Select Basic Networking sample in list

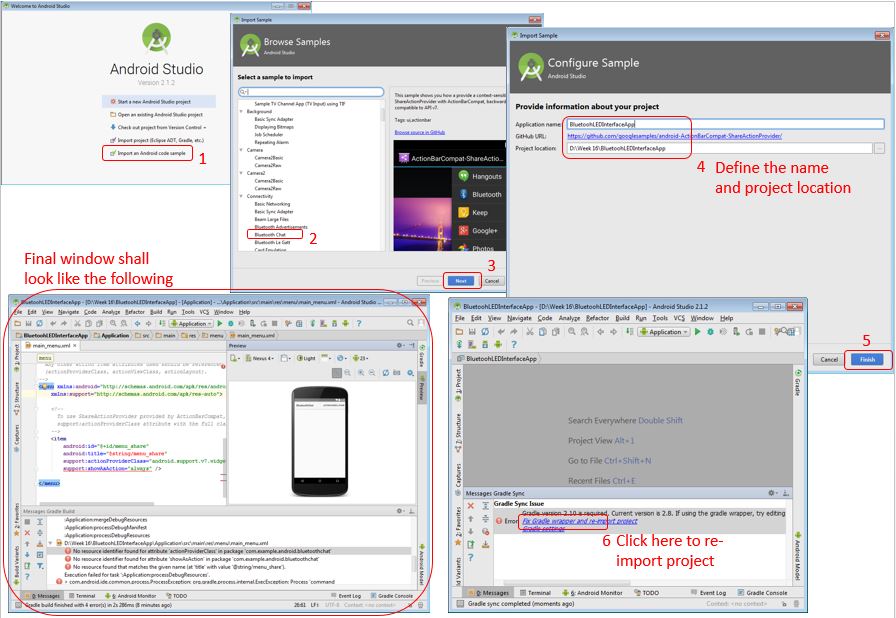pos(272,204)
